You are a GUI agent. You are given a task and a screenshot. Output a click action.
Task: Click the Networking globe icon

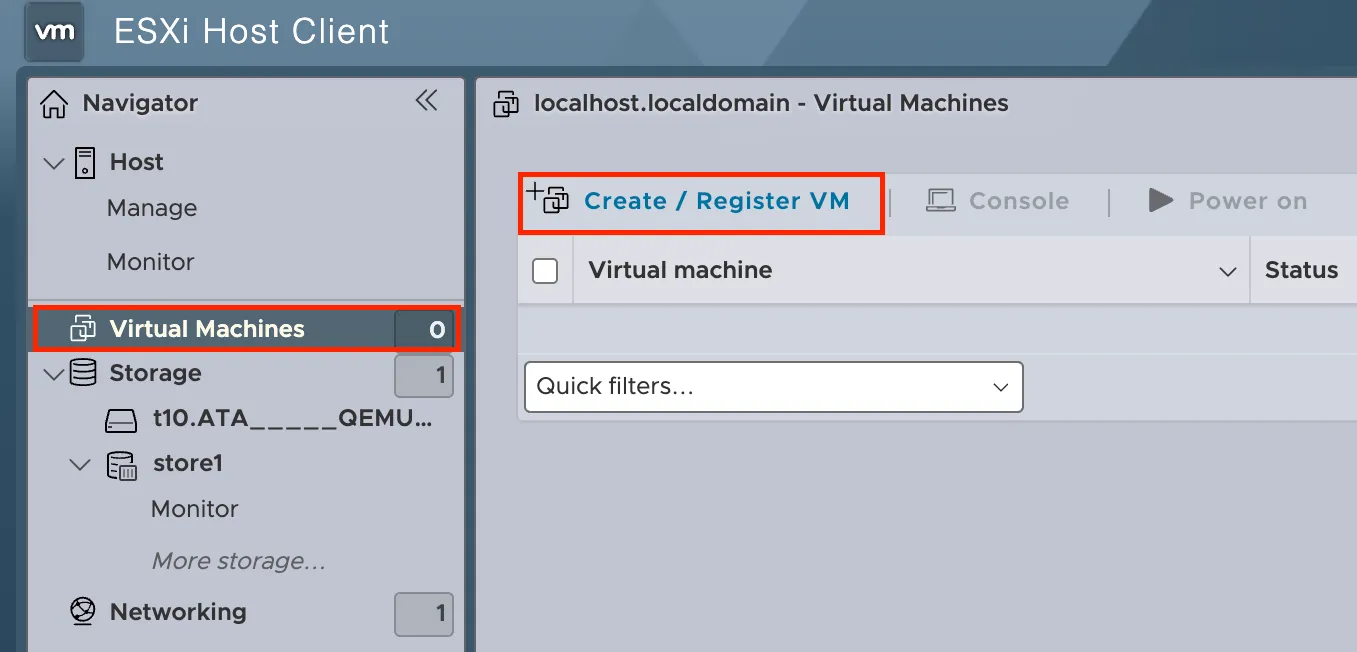tap(81, 611)
